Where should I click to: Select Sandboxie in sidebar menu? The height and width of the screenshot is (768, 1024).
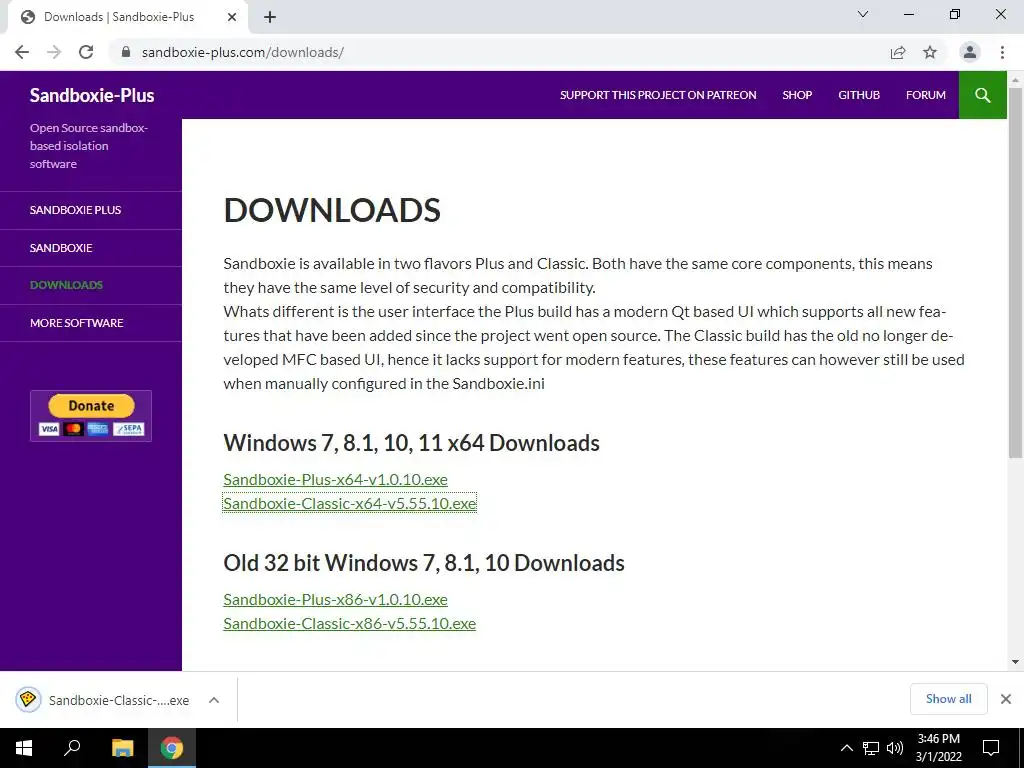click(x=91, y=248)
